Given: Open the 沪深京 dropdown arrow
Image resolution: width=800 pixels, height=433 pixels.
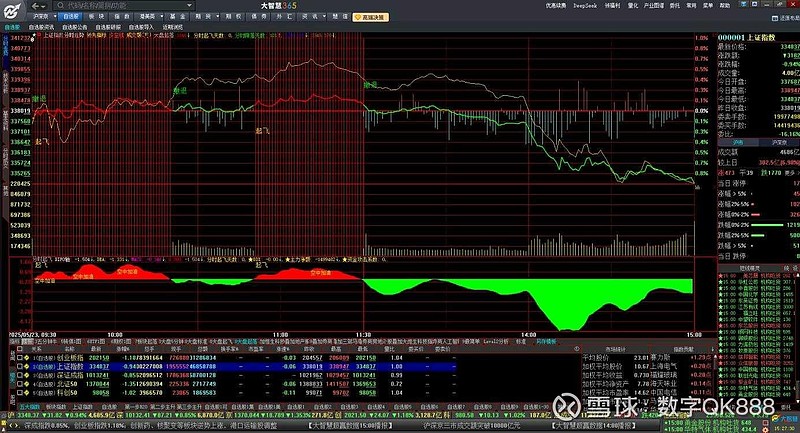Looking at the screenshot, I should pos(55,16).
